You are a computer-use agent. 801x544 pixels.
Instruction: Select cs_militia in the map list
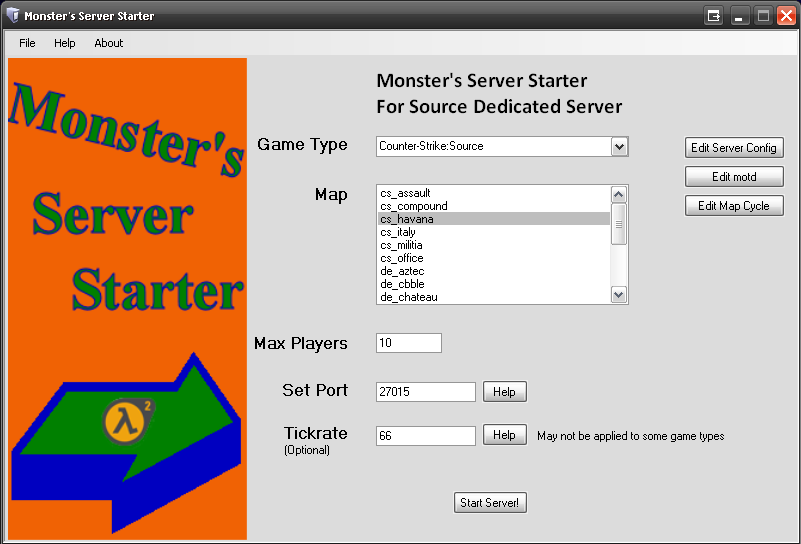click(x=494, y=245)
